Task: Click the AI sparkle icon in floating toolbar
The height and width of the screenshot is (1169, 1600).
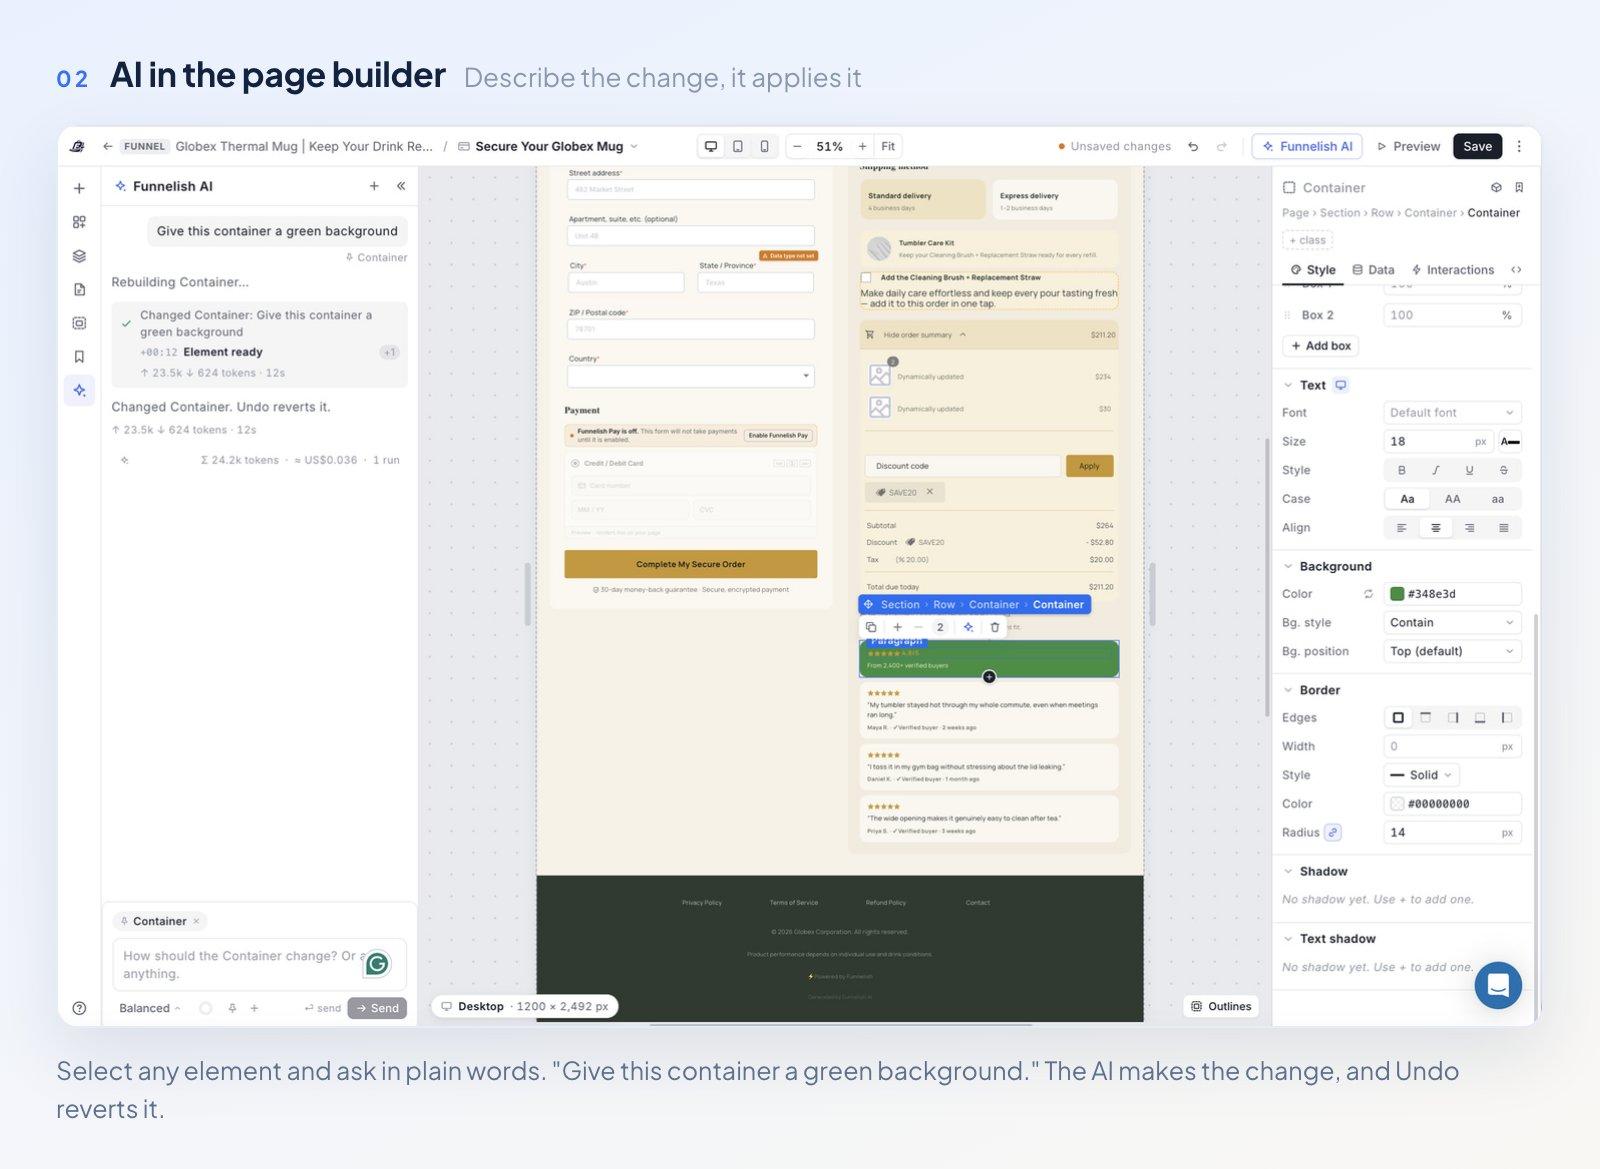Action: pyautogui.click(x=968, y=627)
